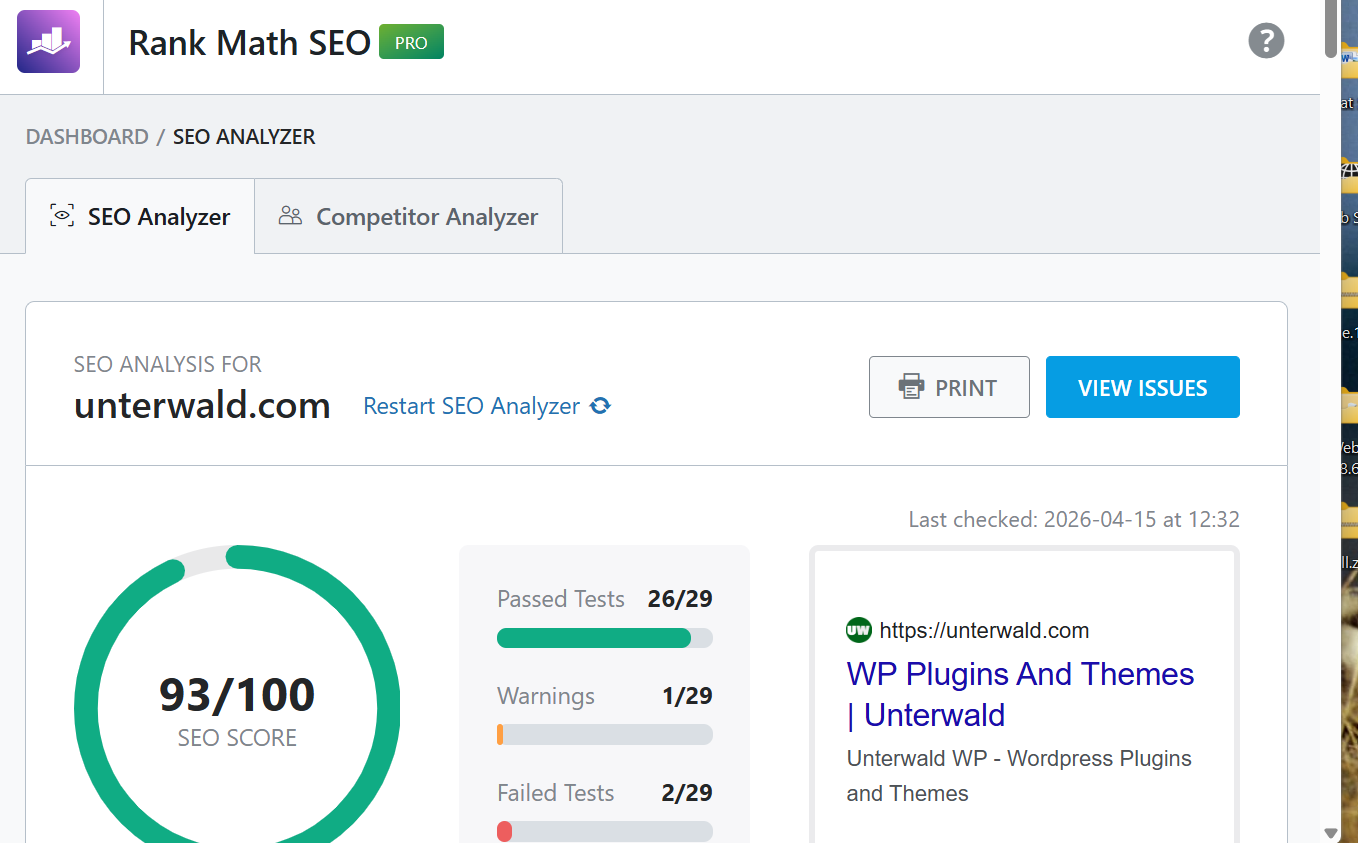Click the SEO ANALYZER breadcrumb text
Image resolution: width=1358 pixels, height=843 pixels.
[244, 137]
